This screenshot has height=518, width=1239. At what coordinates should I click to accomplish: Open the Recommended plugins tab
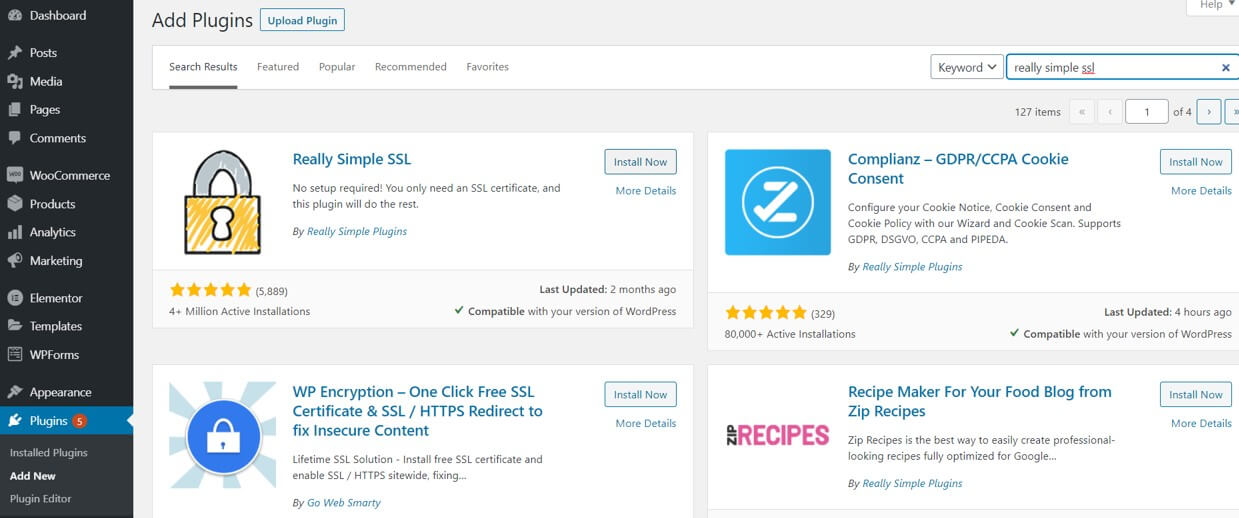tap(410, 67)
